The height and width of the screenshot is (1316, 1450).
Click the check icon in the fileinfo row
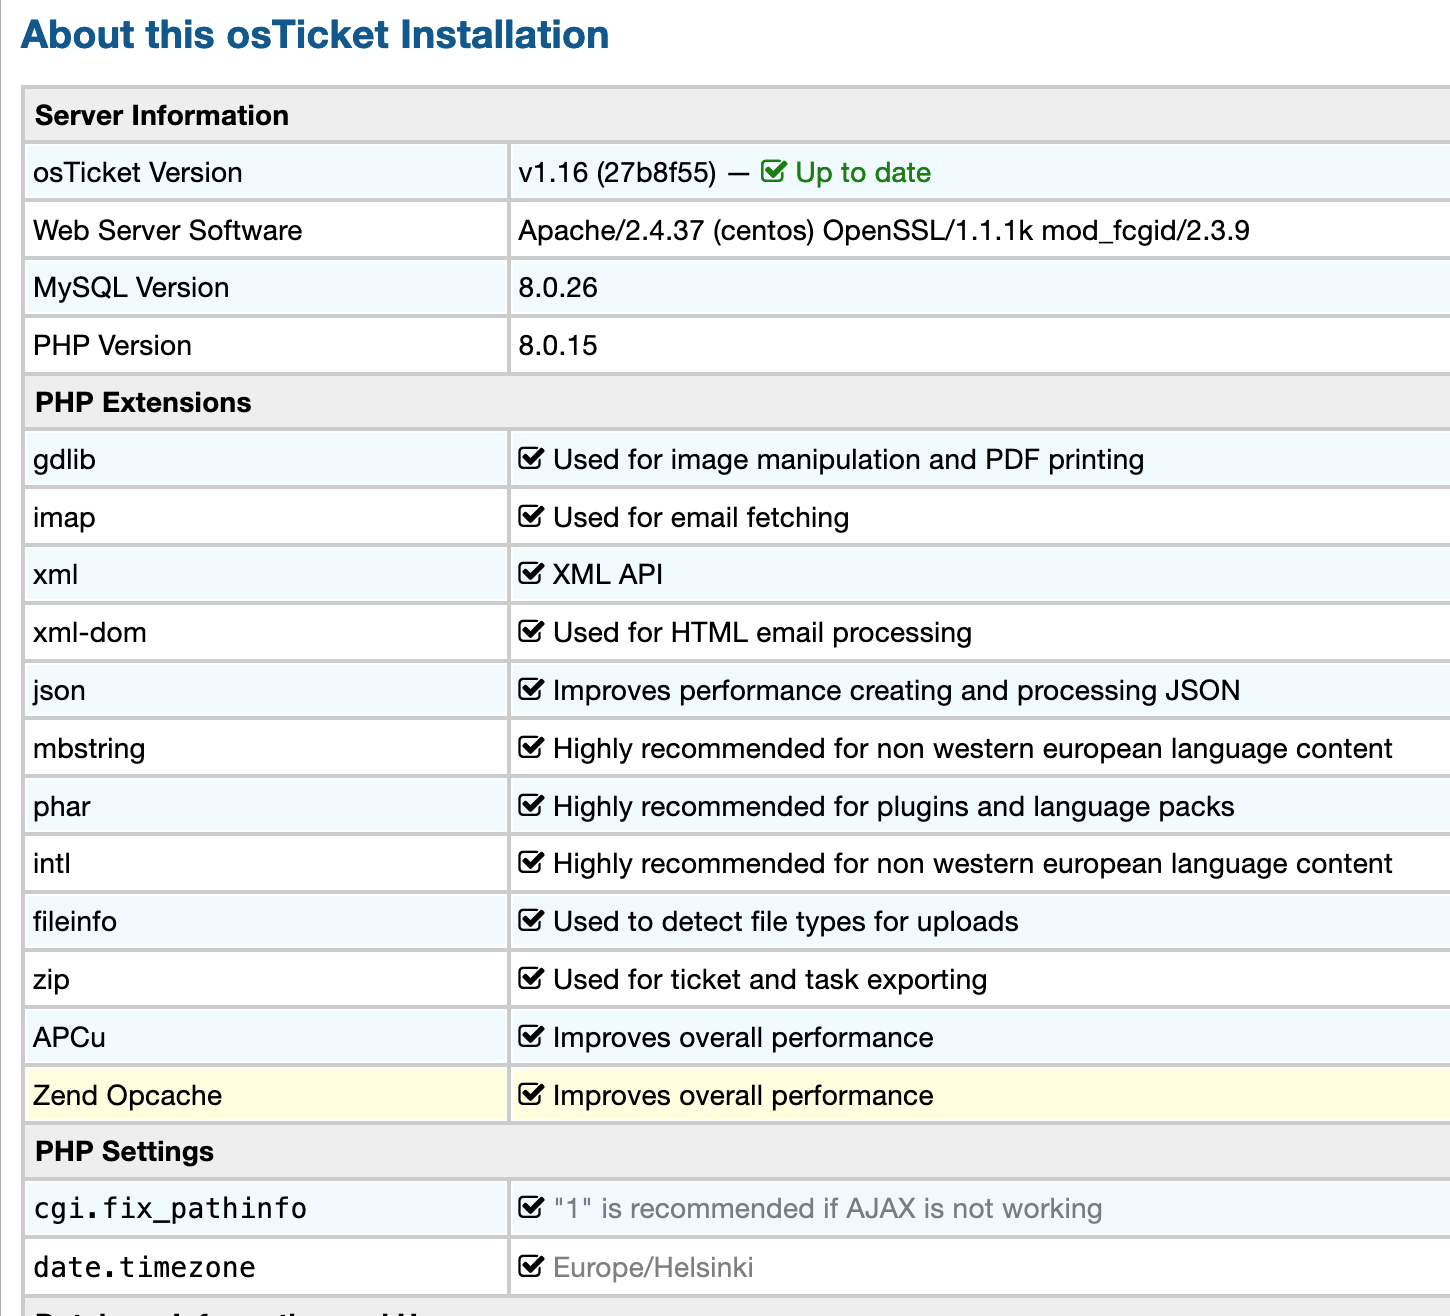point(531,921)
